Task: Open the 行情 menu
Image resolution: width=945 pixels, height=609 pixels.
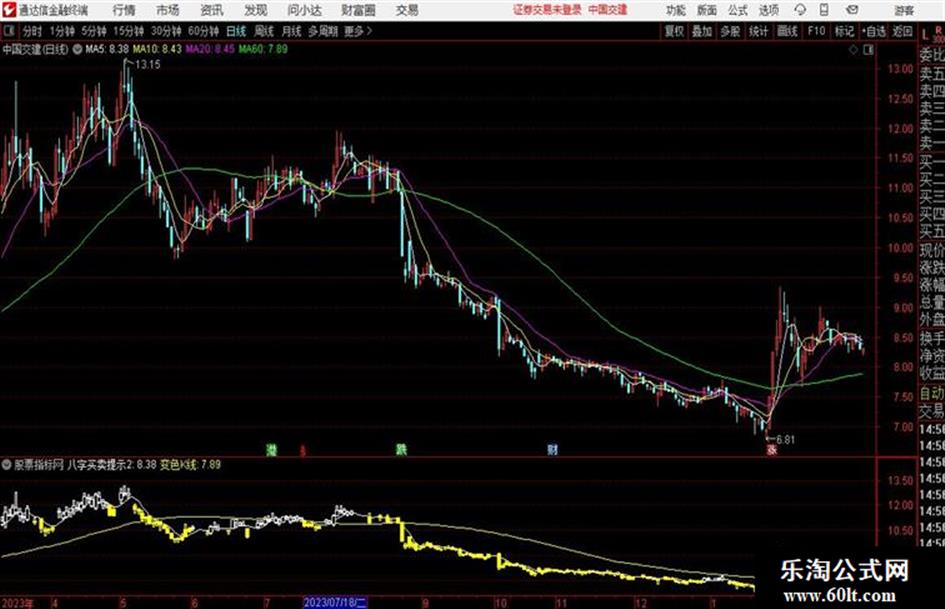Action: 124,10
